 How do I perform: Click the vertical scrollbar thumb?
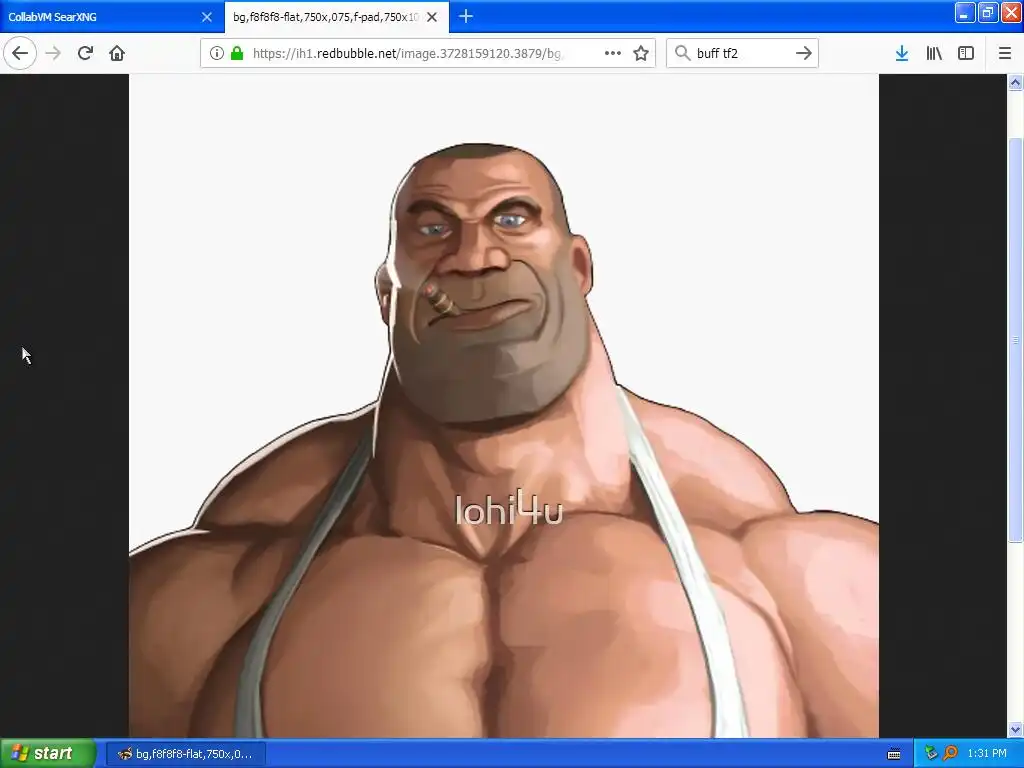[x=1015, y=340]
